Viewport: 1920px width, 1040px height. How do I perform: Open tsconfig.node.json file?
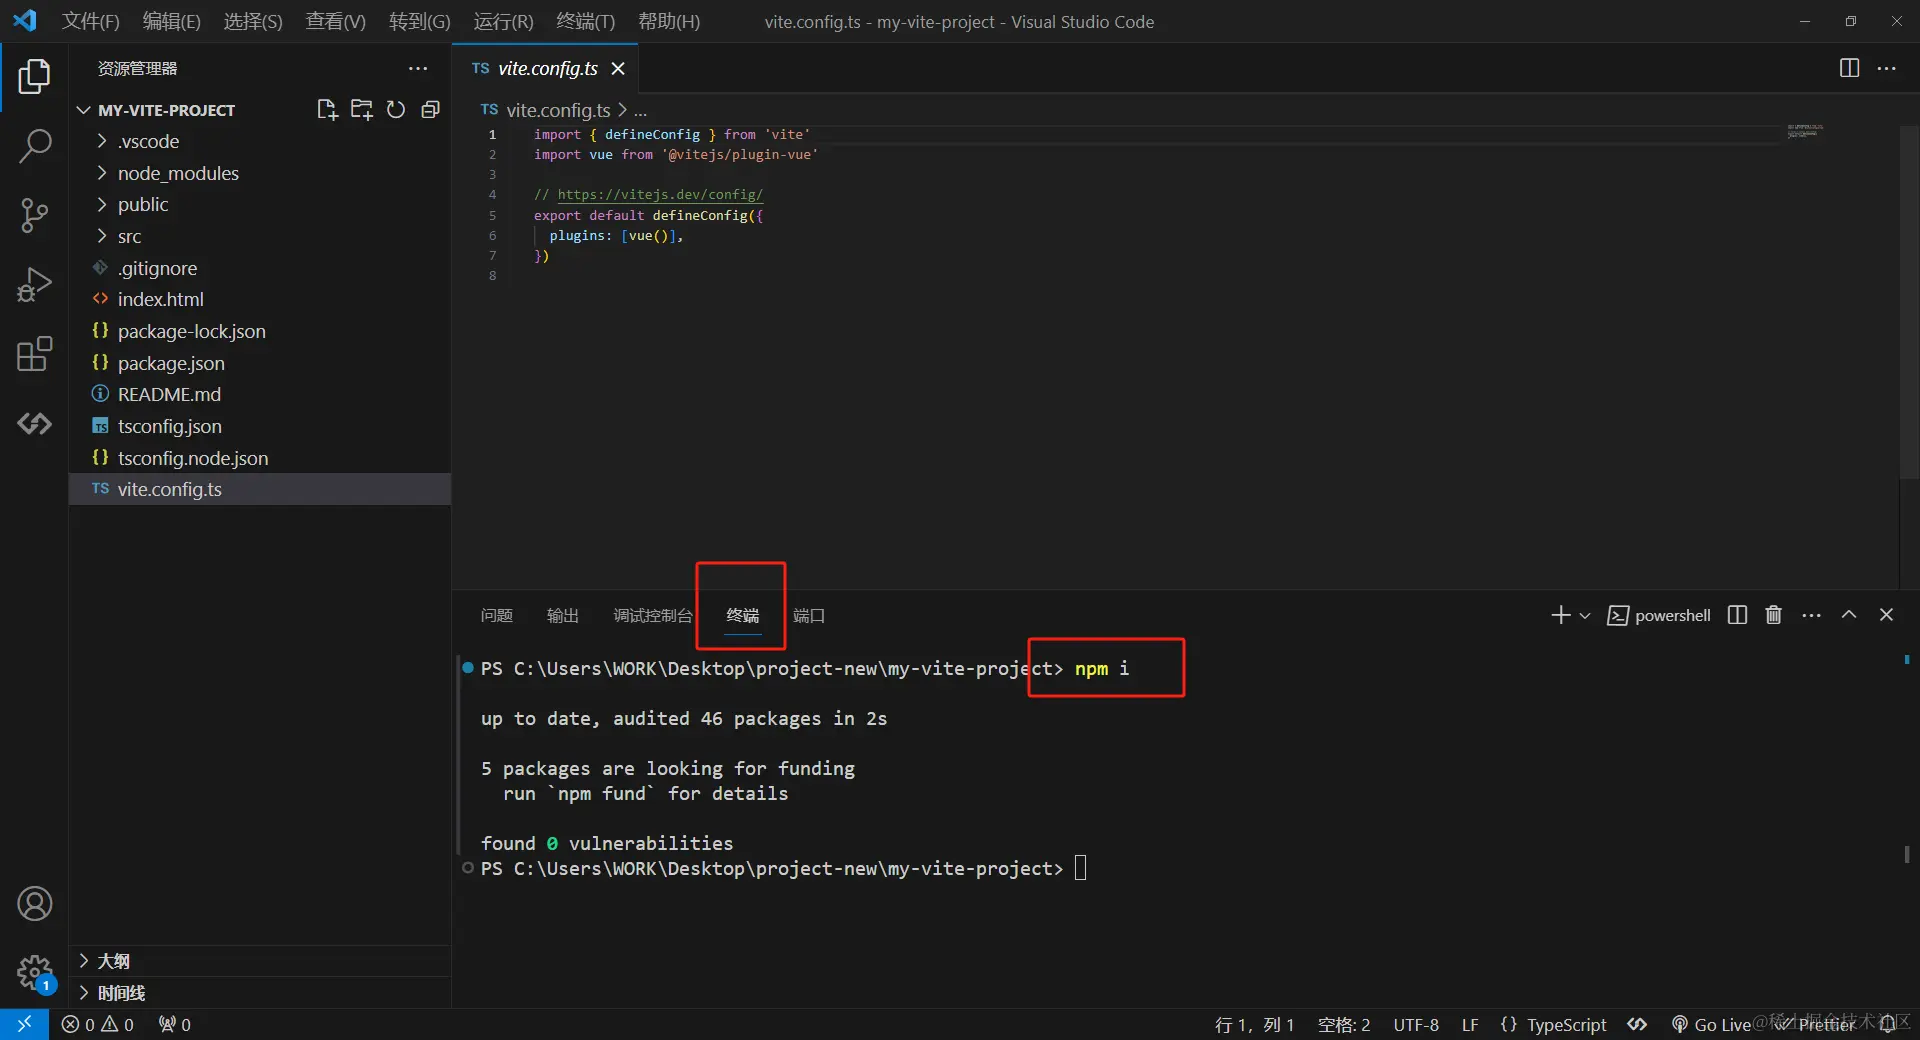260,458
